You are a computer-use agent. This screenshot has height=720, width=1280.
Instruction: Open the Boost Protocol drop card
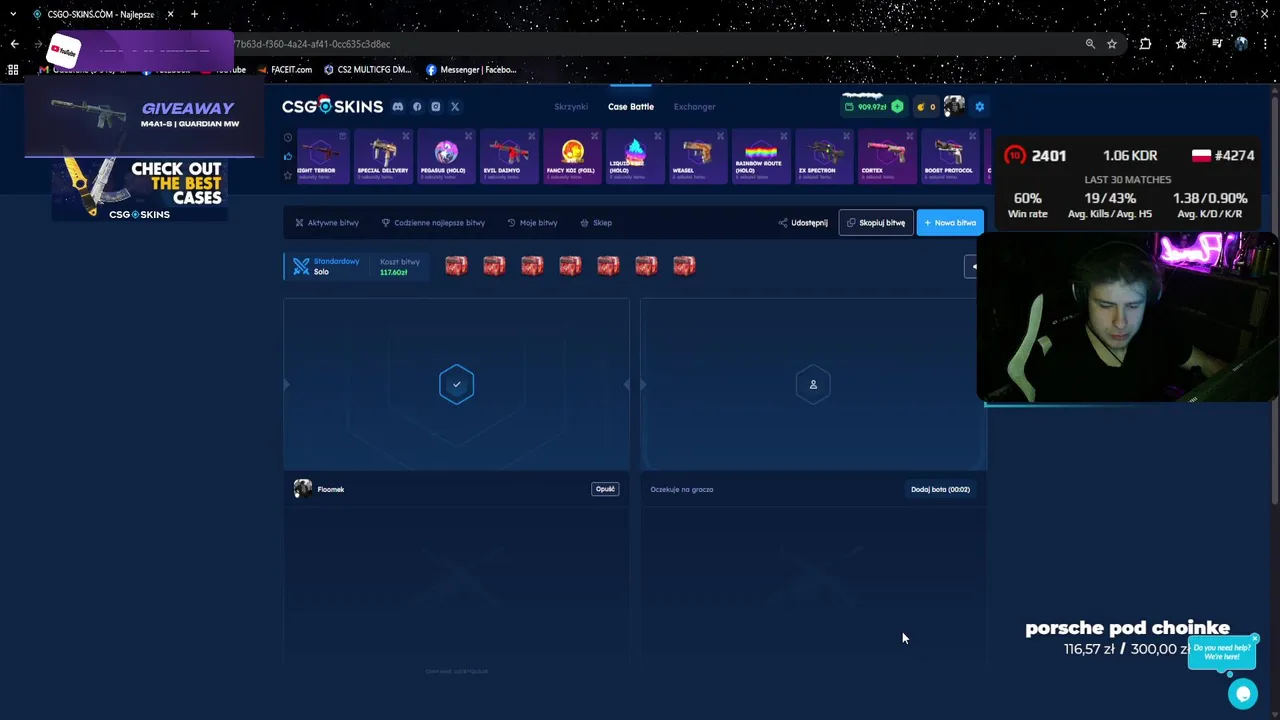click(x=950, y=157)
